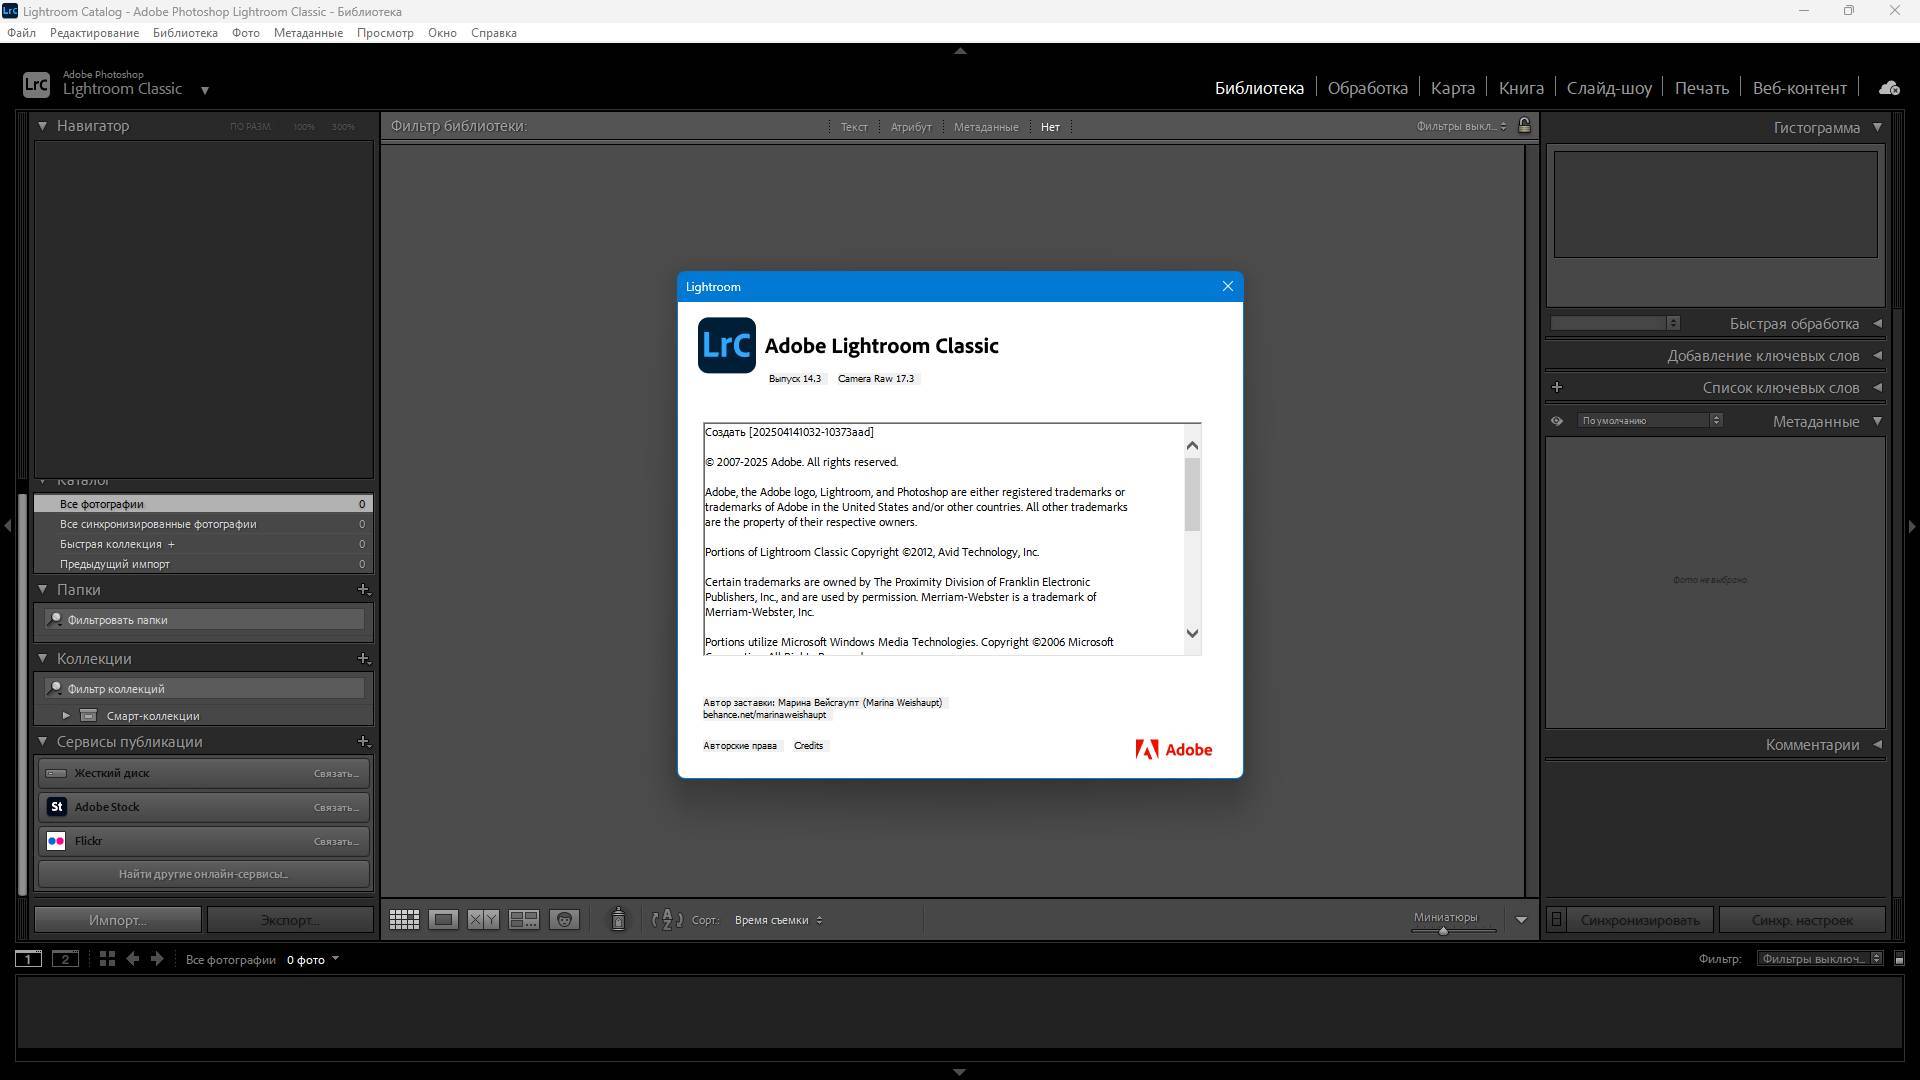
Task: Open People face view icon
Action: 564,920
